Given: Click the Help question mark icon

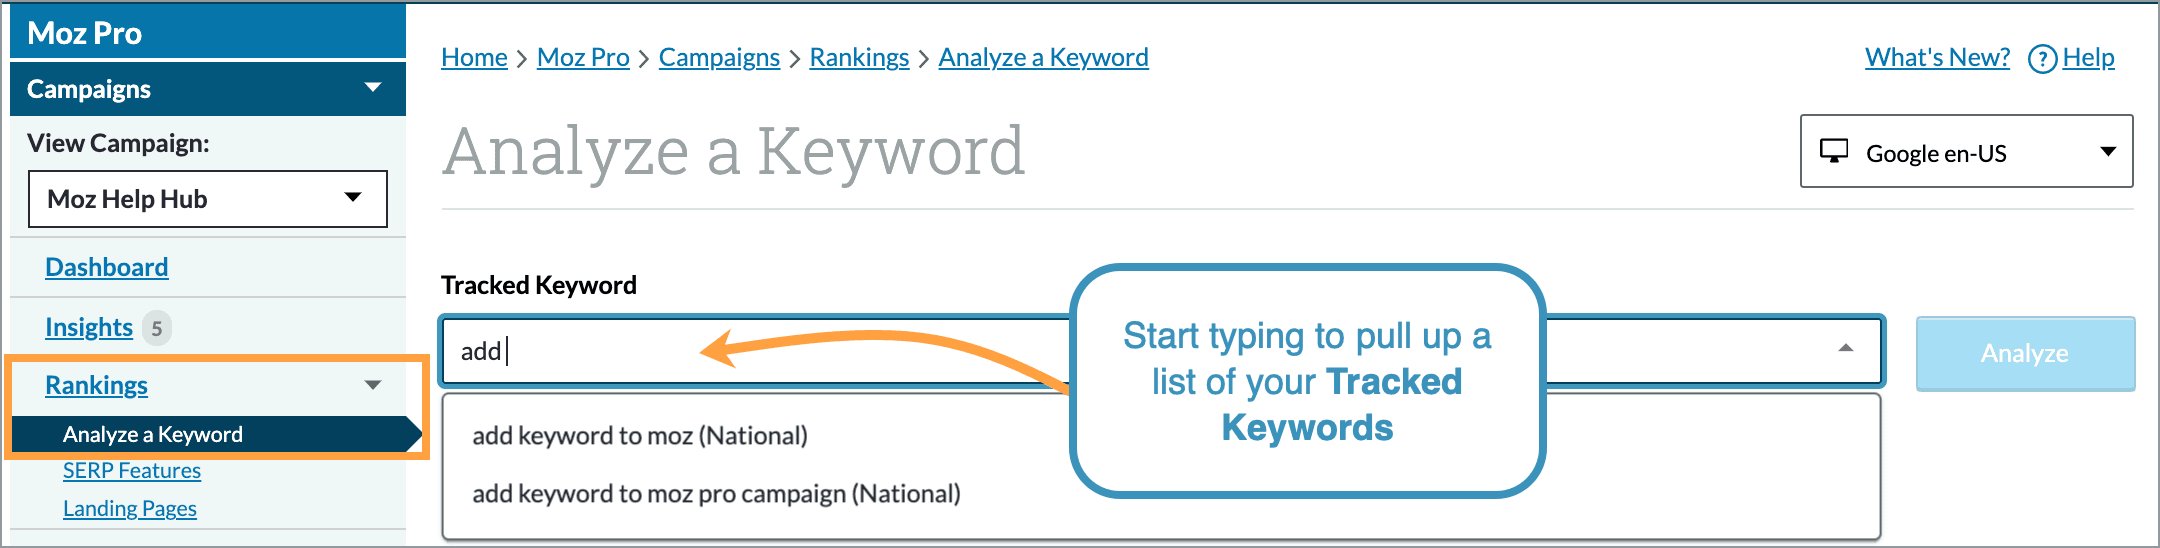Looking at the screenshot, I should pyautogui.click(x=2041, y=59).
